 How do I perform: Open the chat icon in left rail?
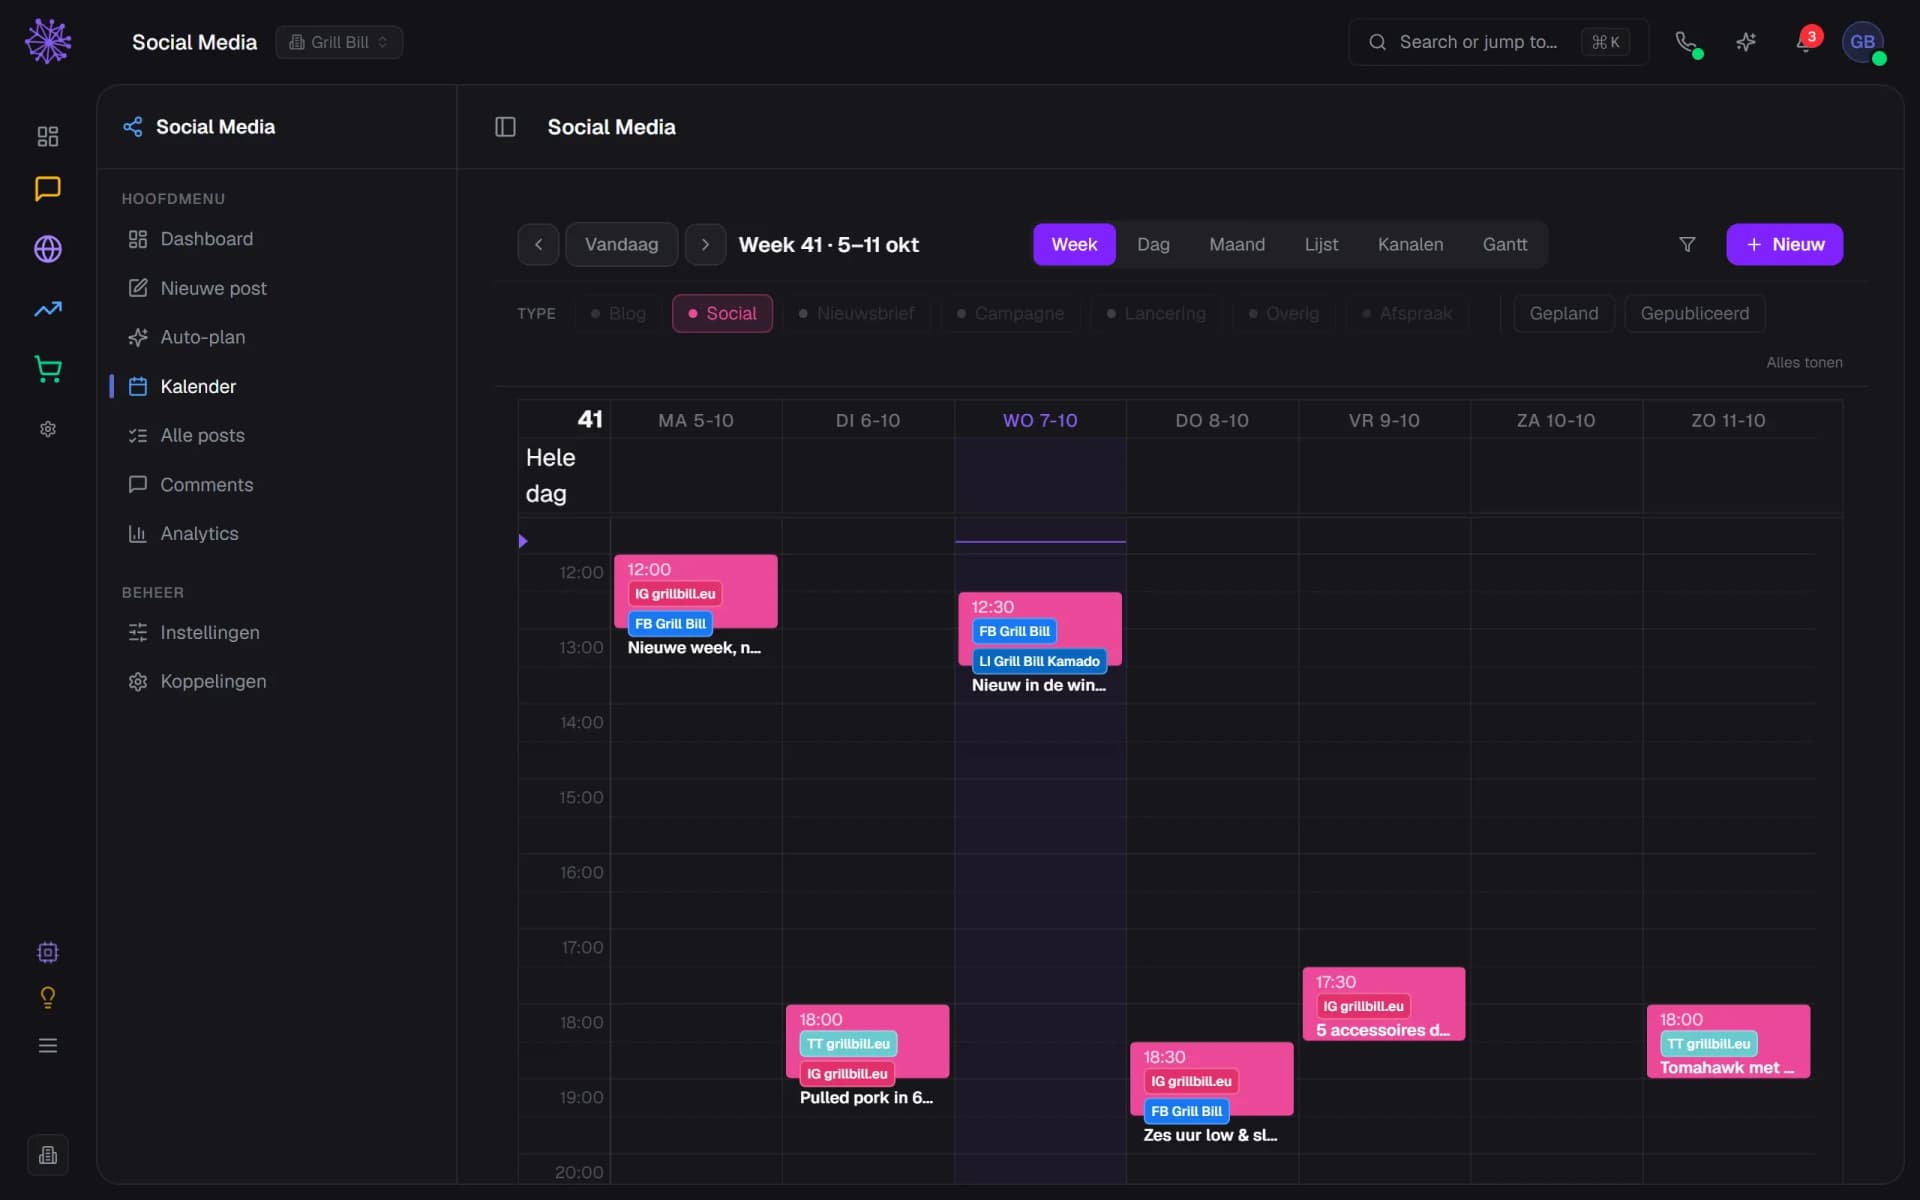click(48, 188)
